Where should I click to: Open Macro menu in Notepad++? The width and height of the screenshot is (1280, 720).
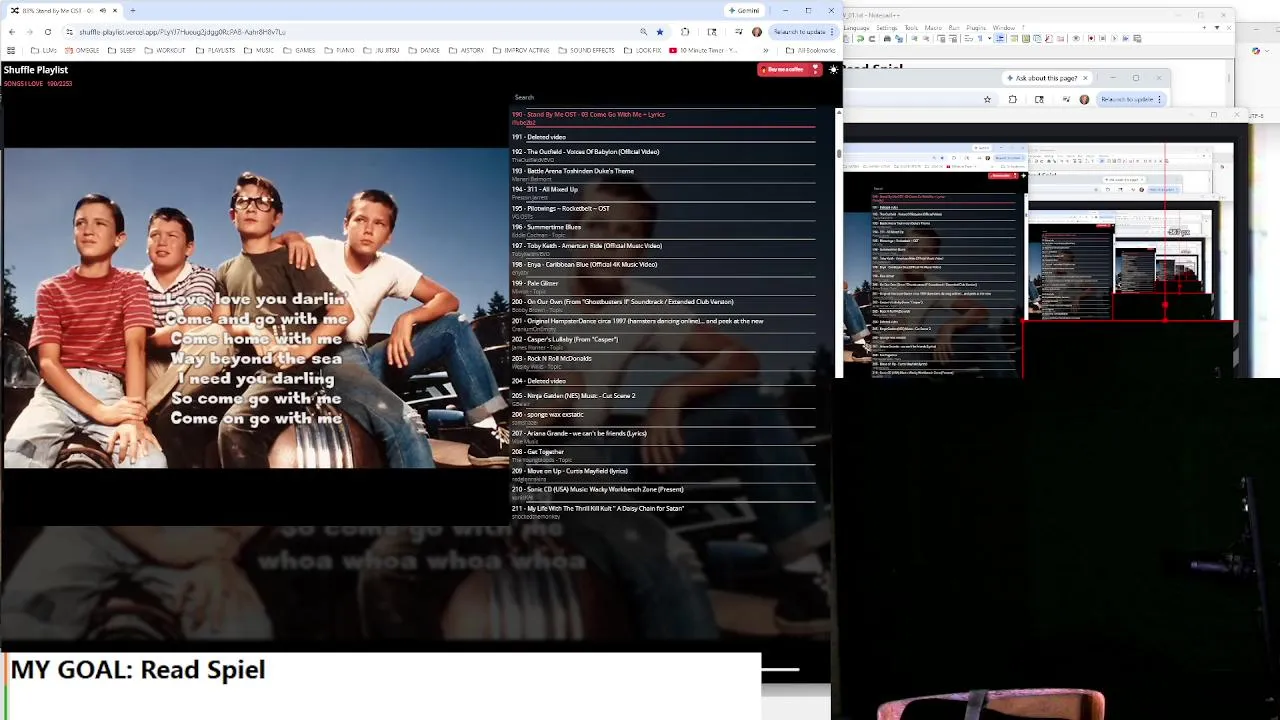click(x=933, y=28)
